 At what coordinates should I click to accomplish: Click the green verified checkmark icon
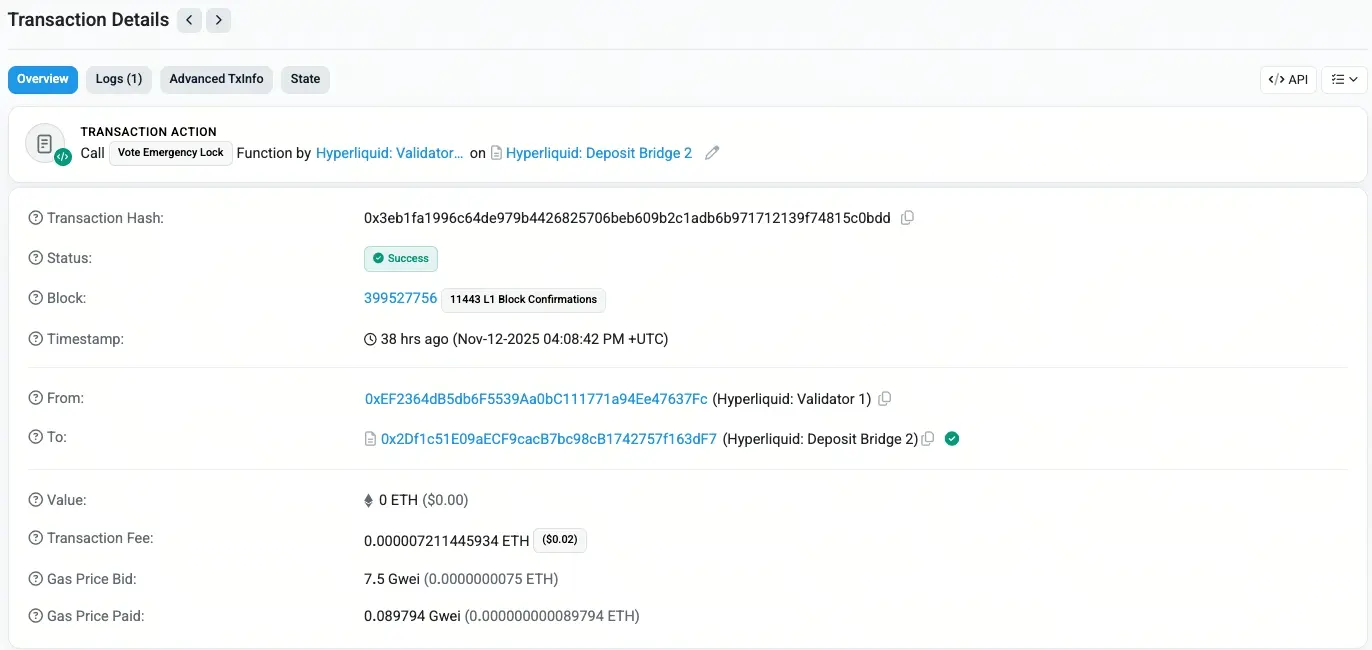pos(952,438)
